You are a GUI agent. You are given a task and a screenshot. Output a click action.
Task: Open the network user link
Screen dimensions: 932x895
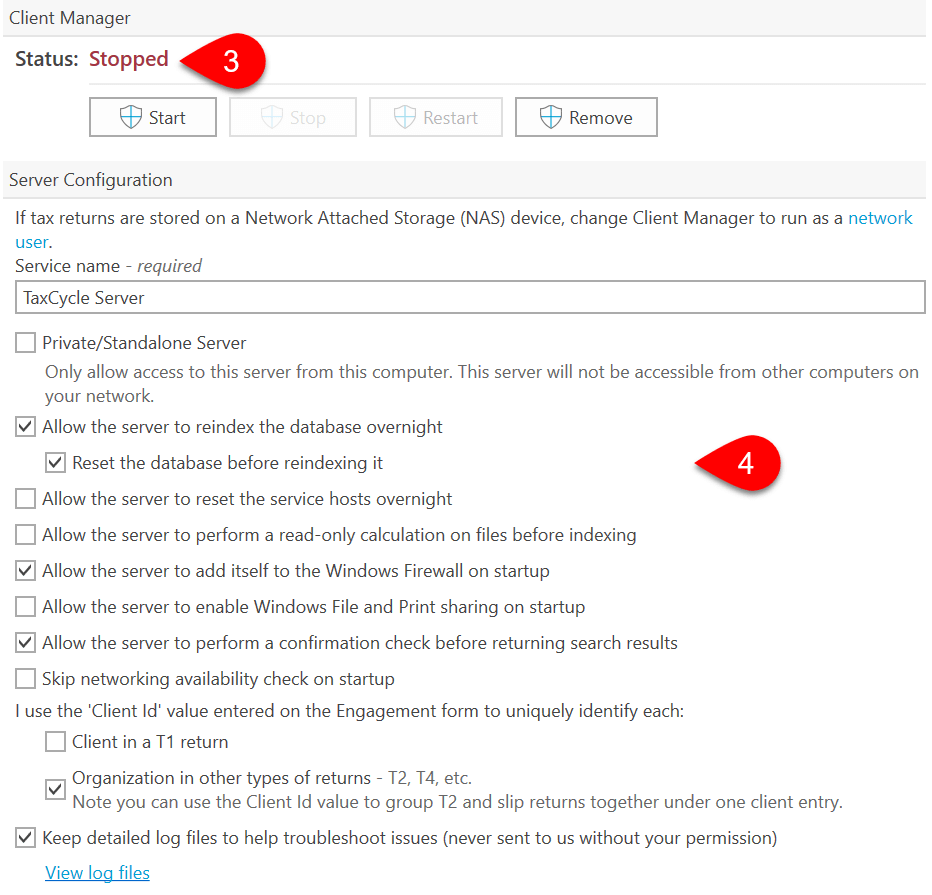[x=880, y=218]
